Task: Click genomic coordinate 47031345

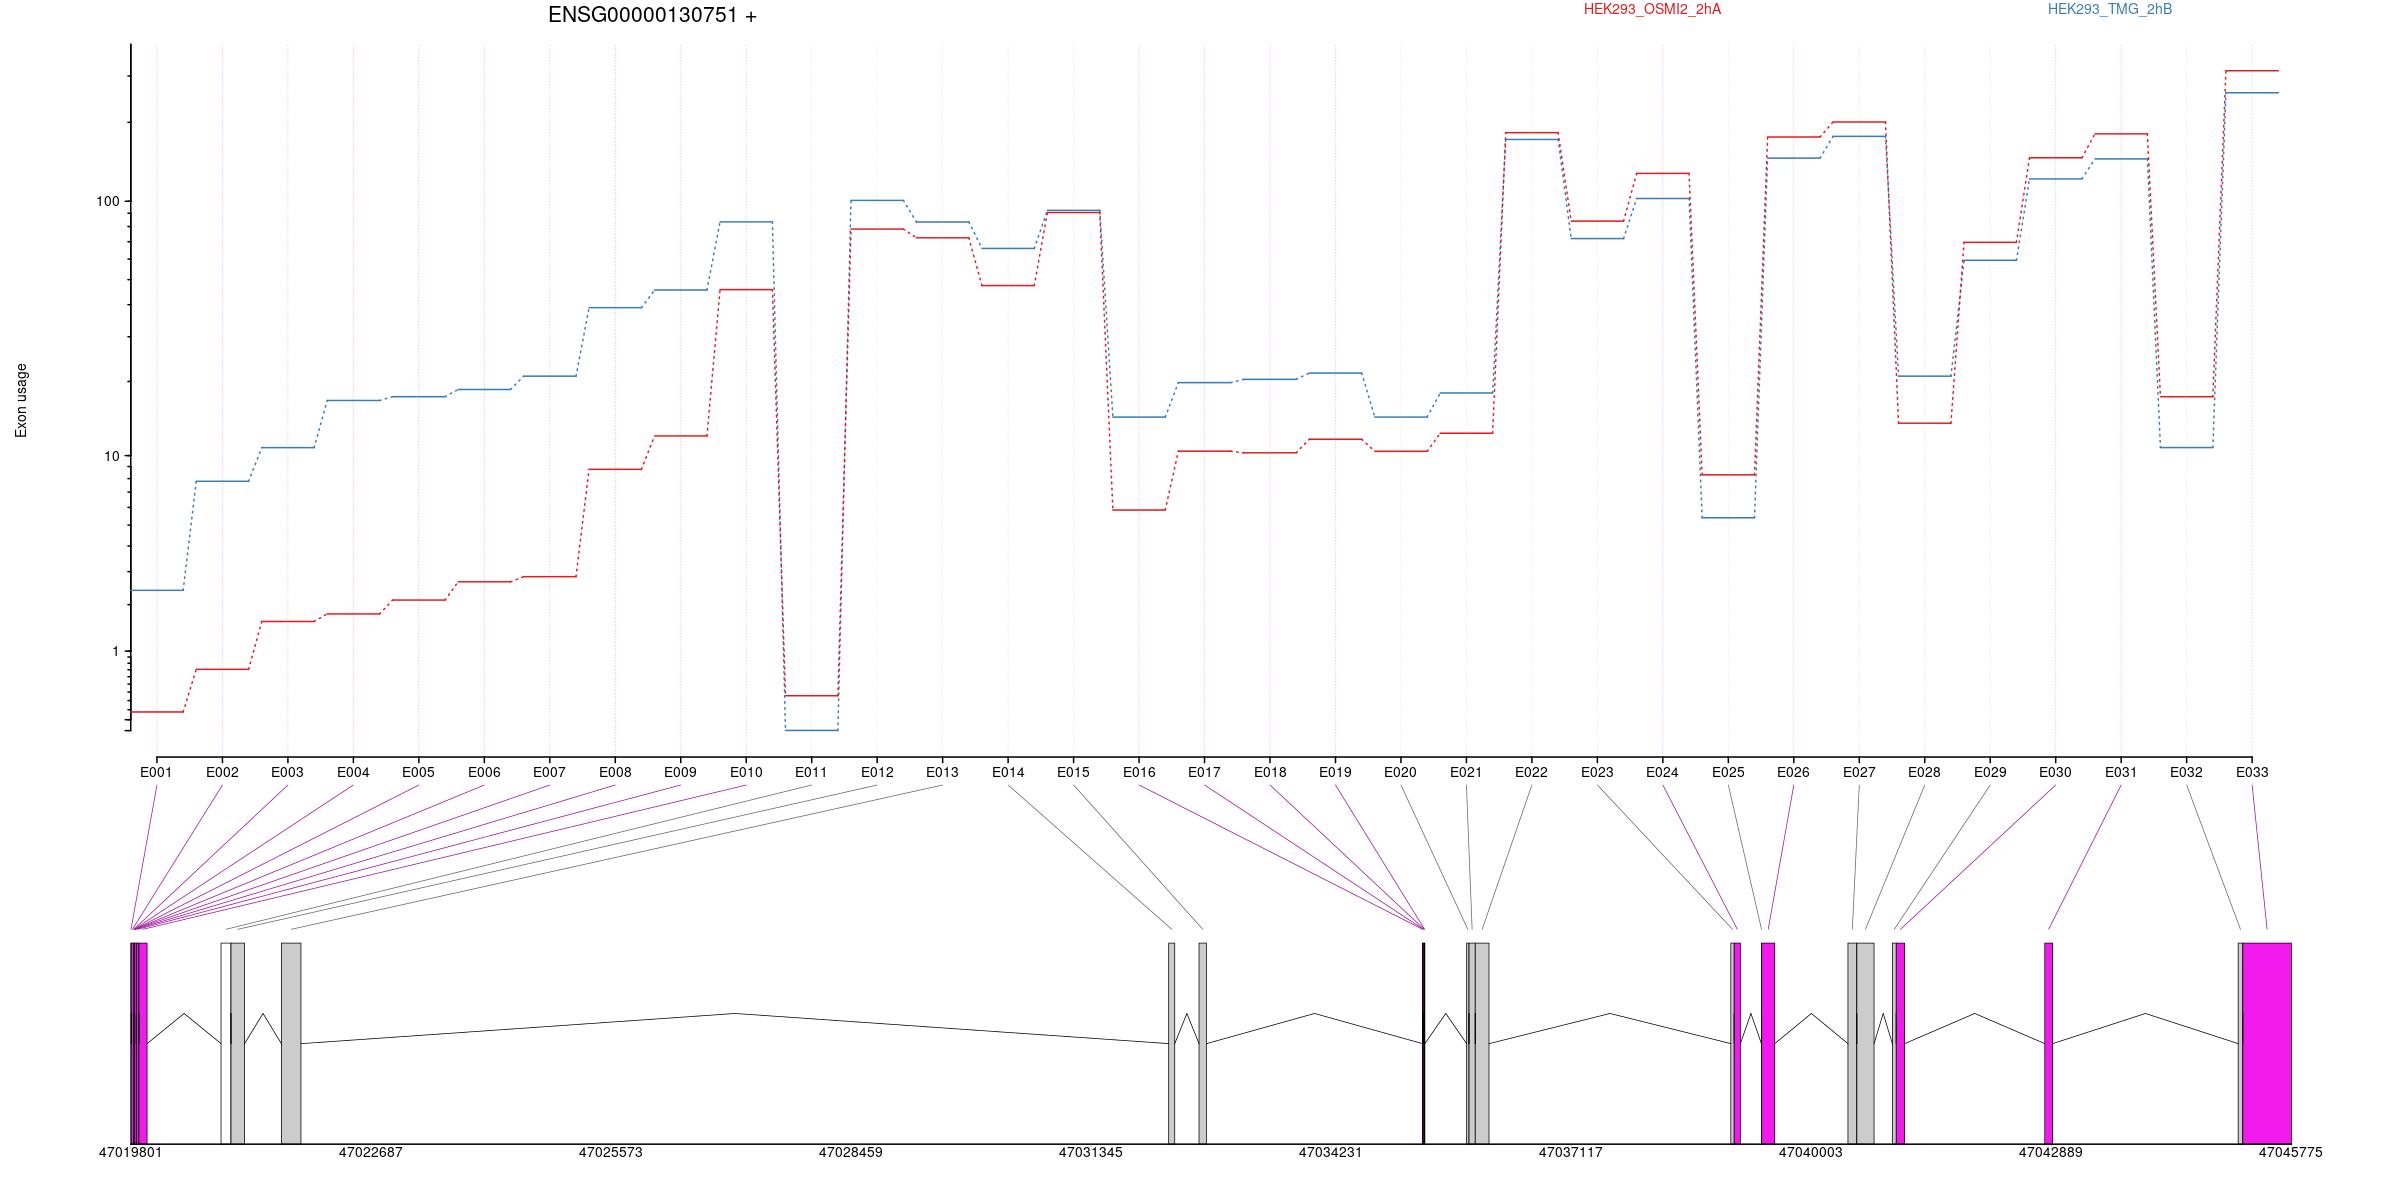Action: pyautogui.click(x=1090, y=1152)
